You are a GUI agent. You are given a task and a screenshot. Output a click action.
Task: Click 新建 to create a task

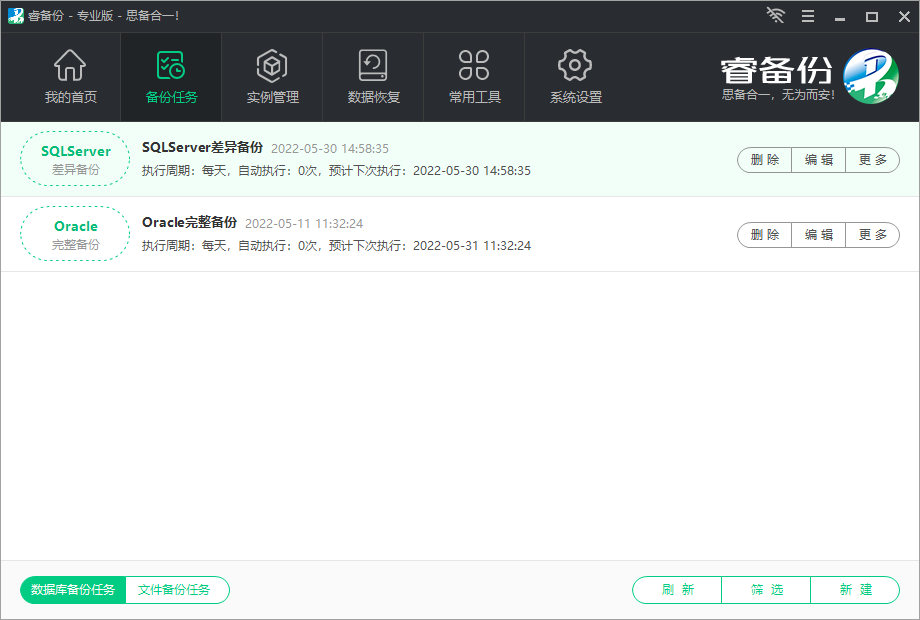[855, 589]
